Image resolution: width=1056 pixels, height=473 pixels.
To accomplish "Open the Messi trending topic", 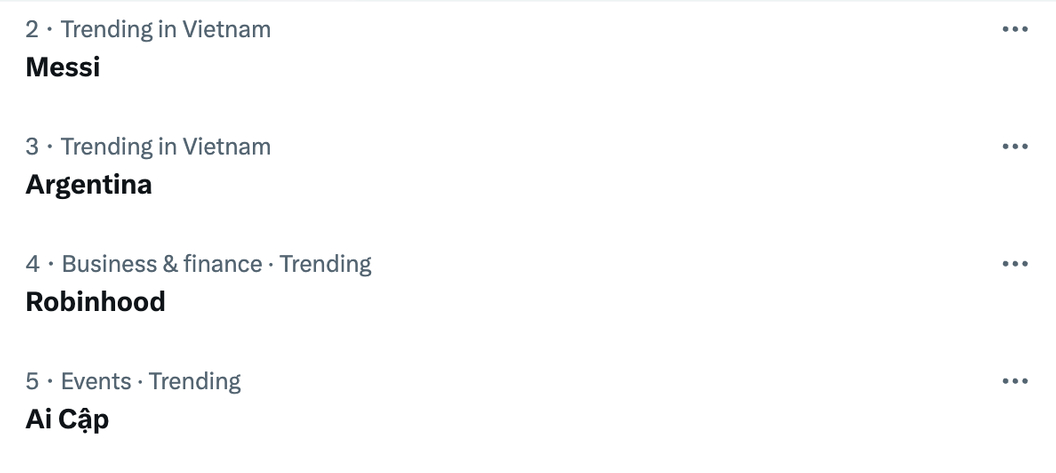I will pyautogui.click(x=63, y=67).
